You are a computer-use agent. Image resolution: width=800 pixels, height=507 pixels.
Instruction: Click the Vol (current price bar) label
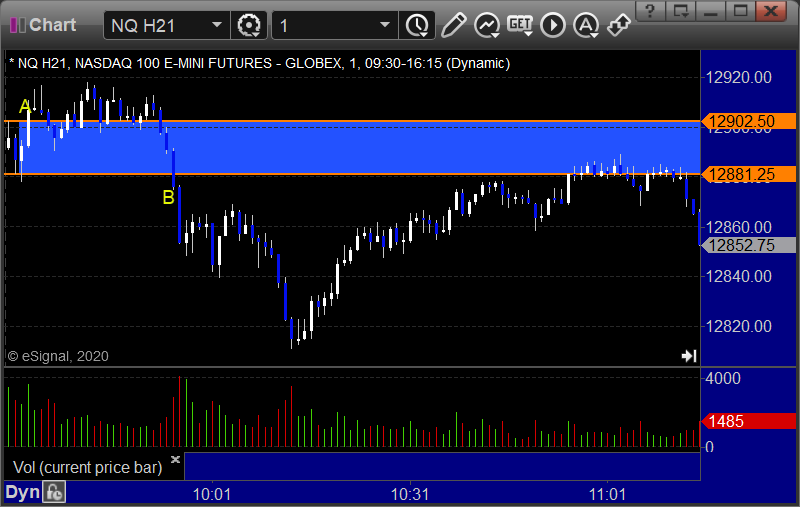87,467
